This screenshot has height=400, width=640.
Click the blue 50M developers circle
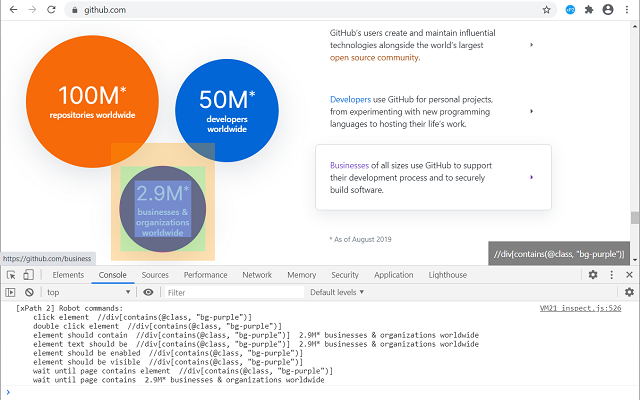pyautogui.click(x=227, y=110)
